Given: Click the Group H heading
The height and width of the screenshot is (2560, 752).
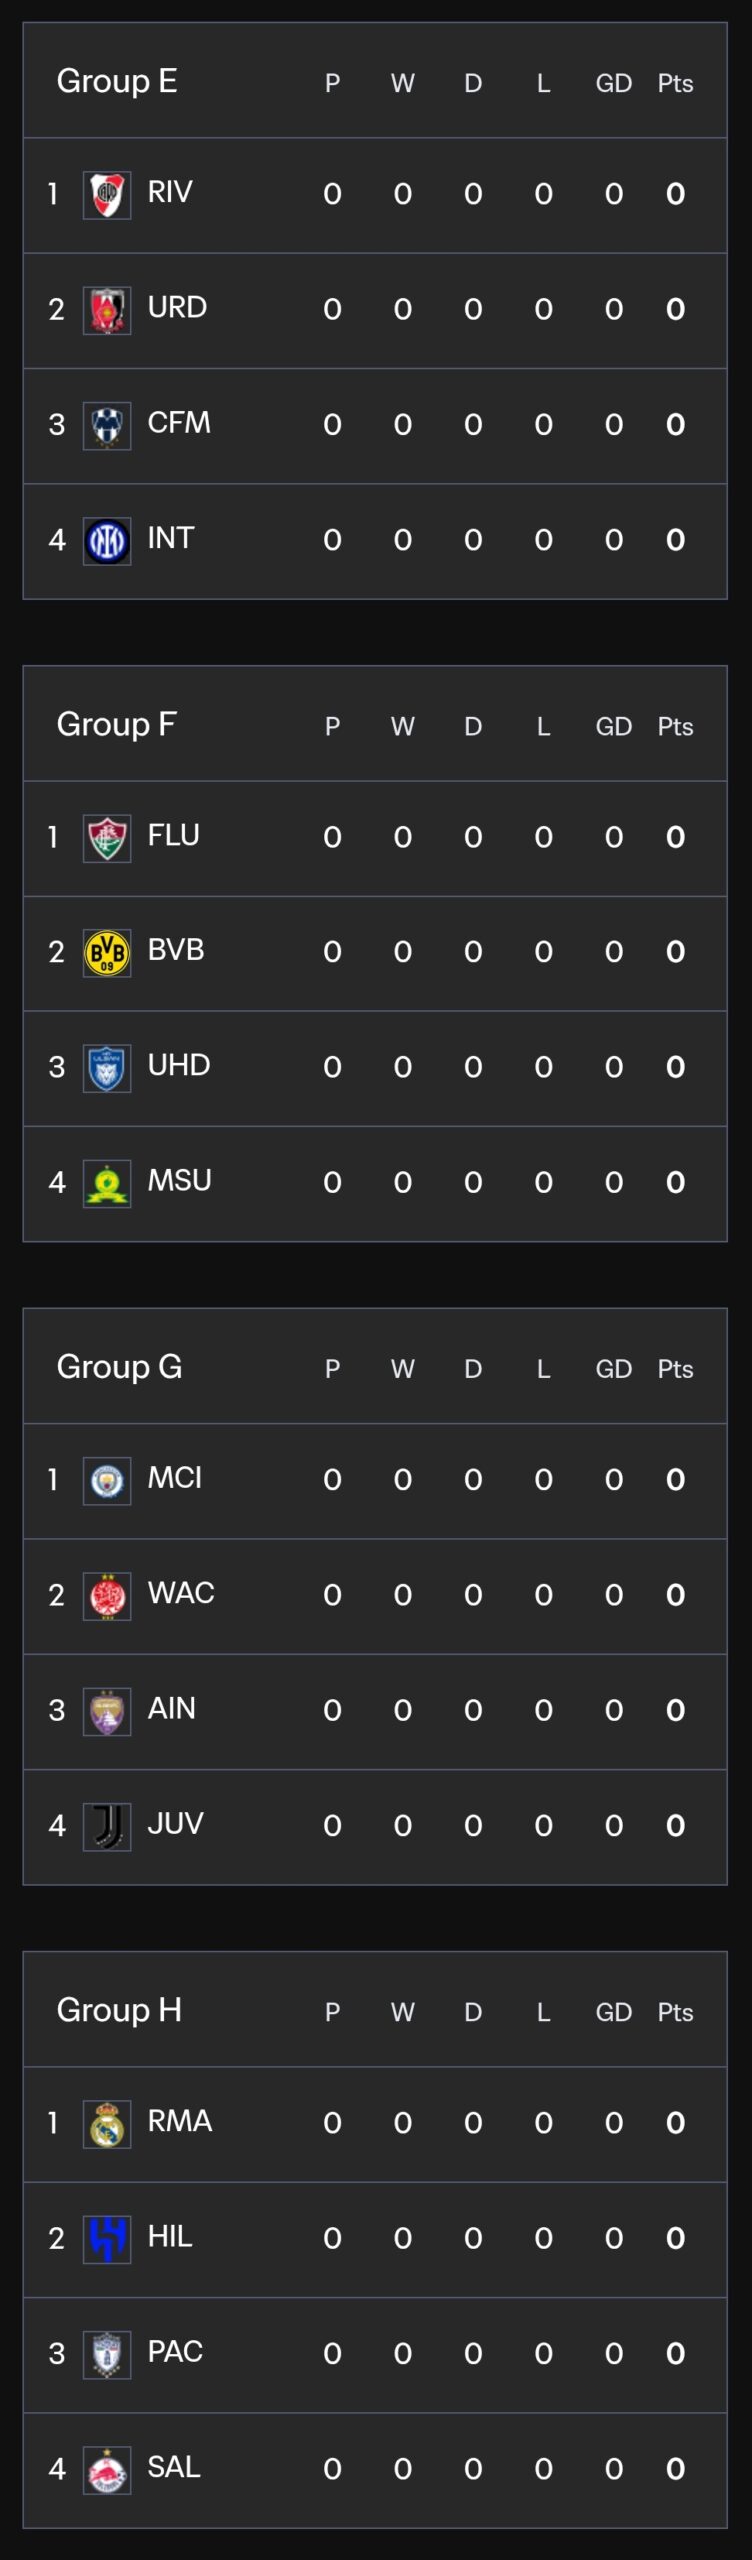Looking at the screenshot, I should pyautogui.click(x=119, y=2009).
